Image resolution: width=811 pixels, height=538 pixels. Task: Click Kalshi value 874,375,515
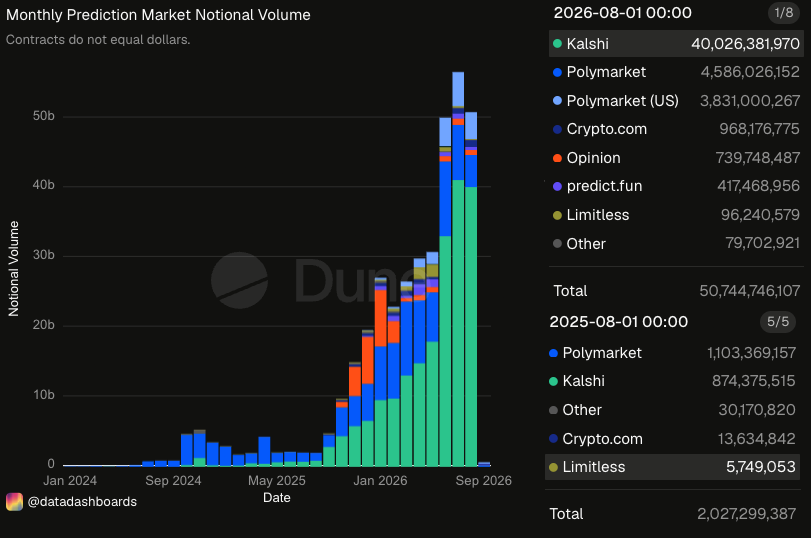754,381
